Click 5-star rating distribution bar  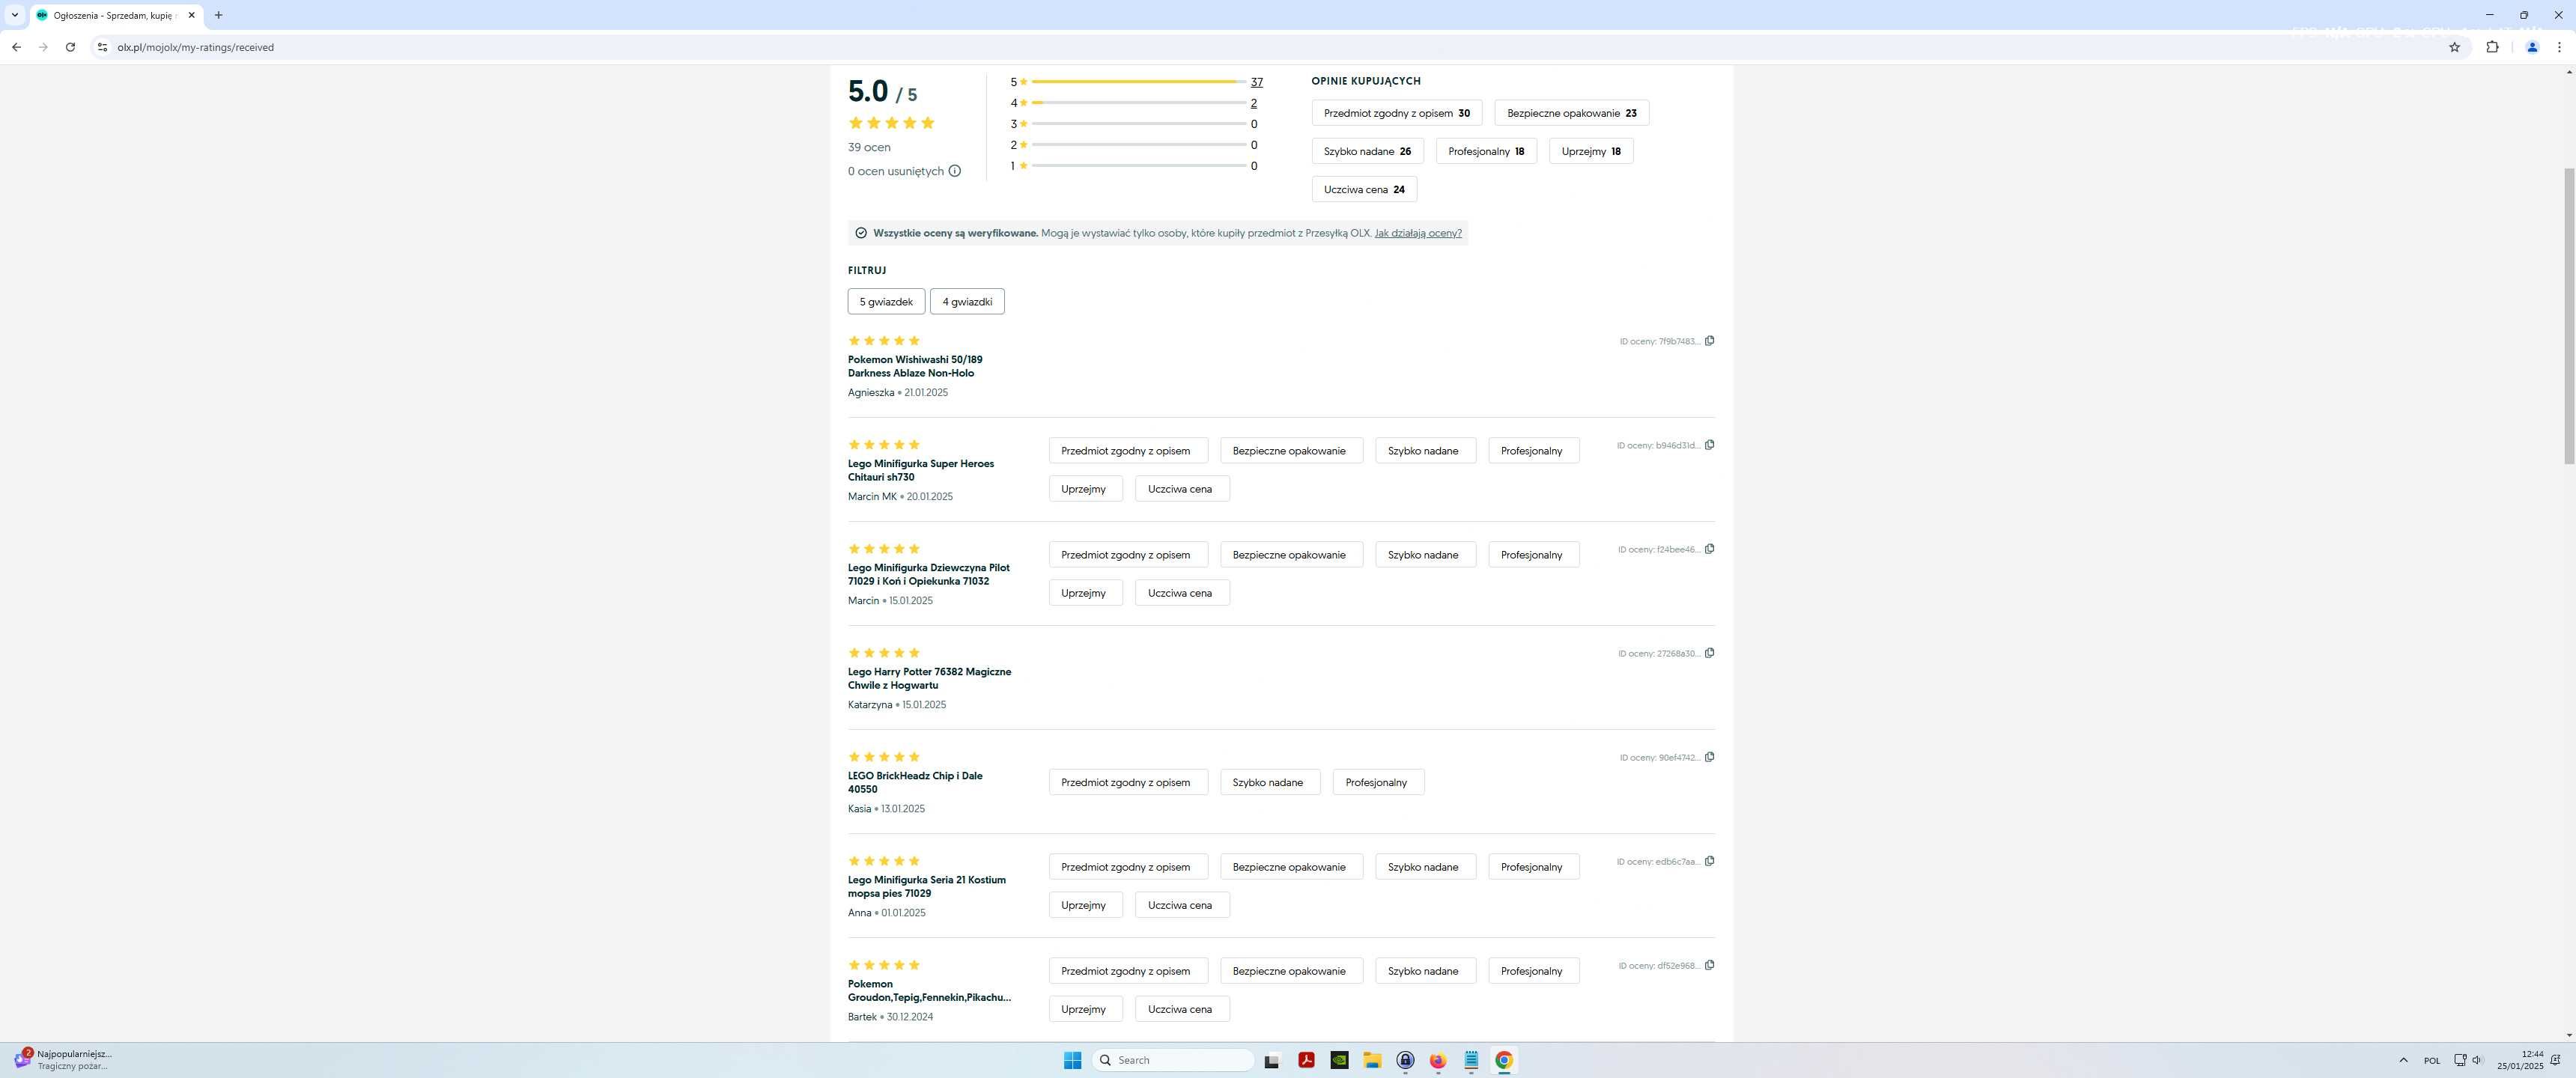(1138, 82)
